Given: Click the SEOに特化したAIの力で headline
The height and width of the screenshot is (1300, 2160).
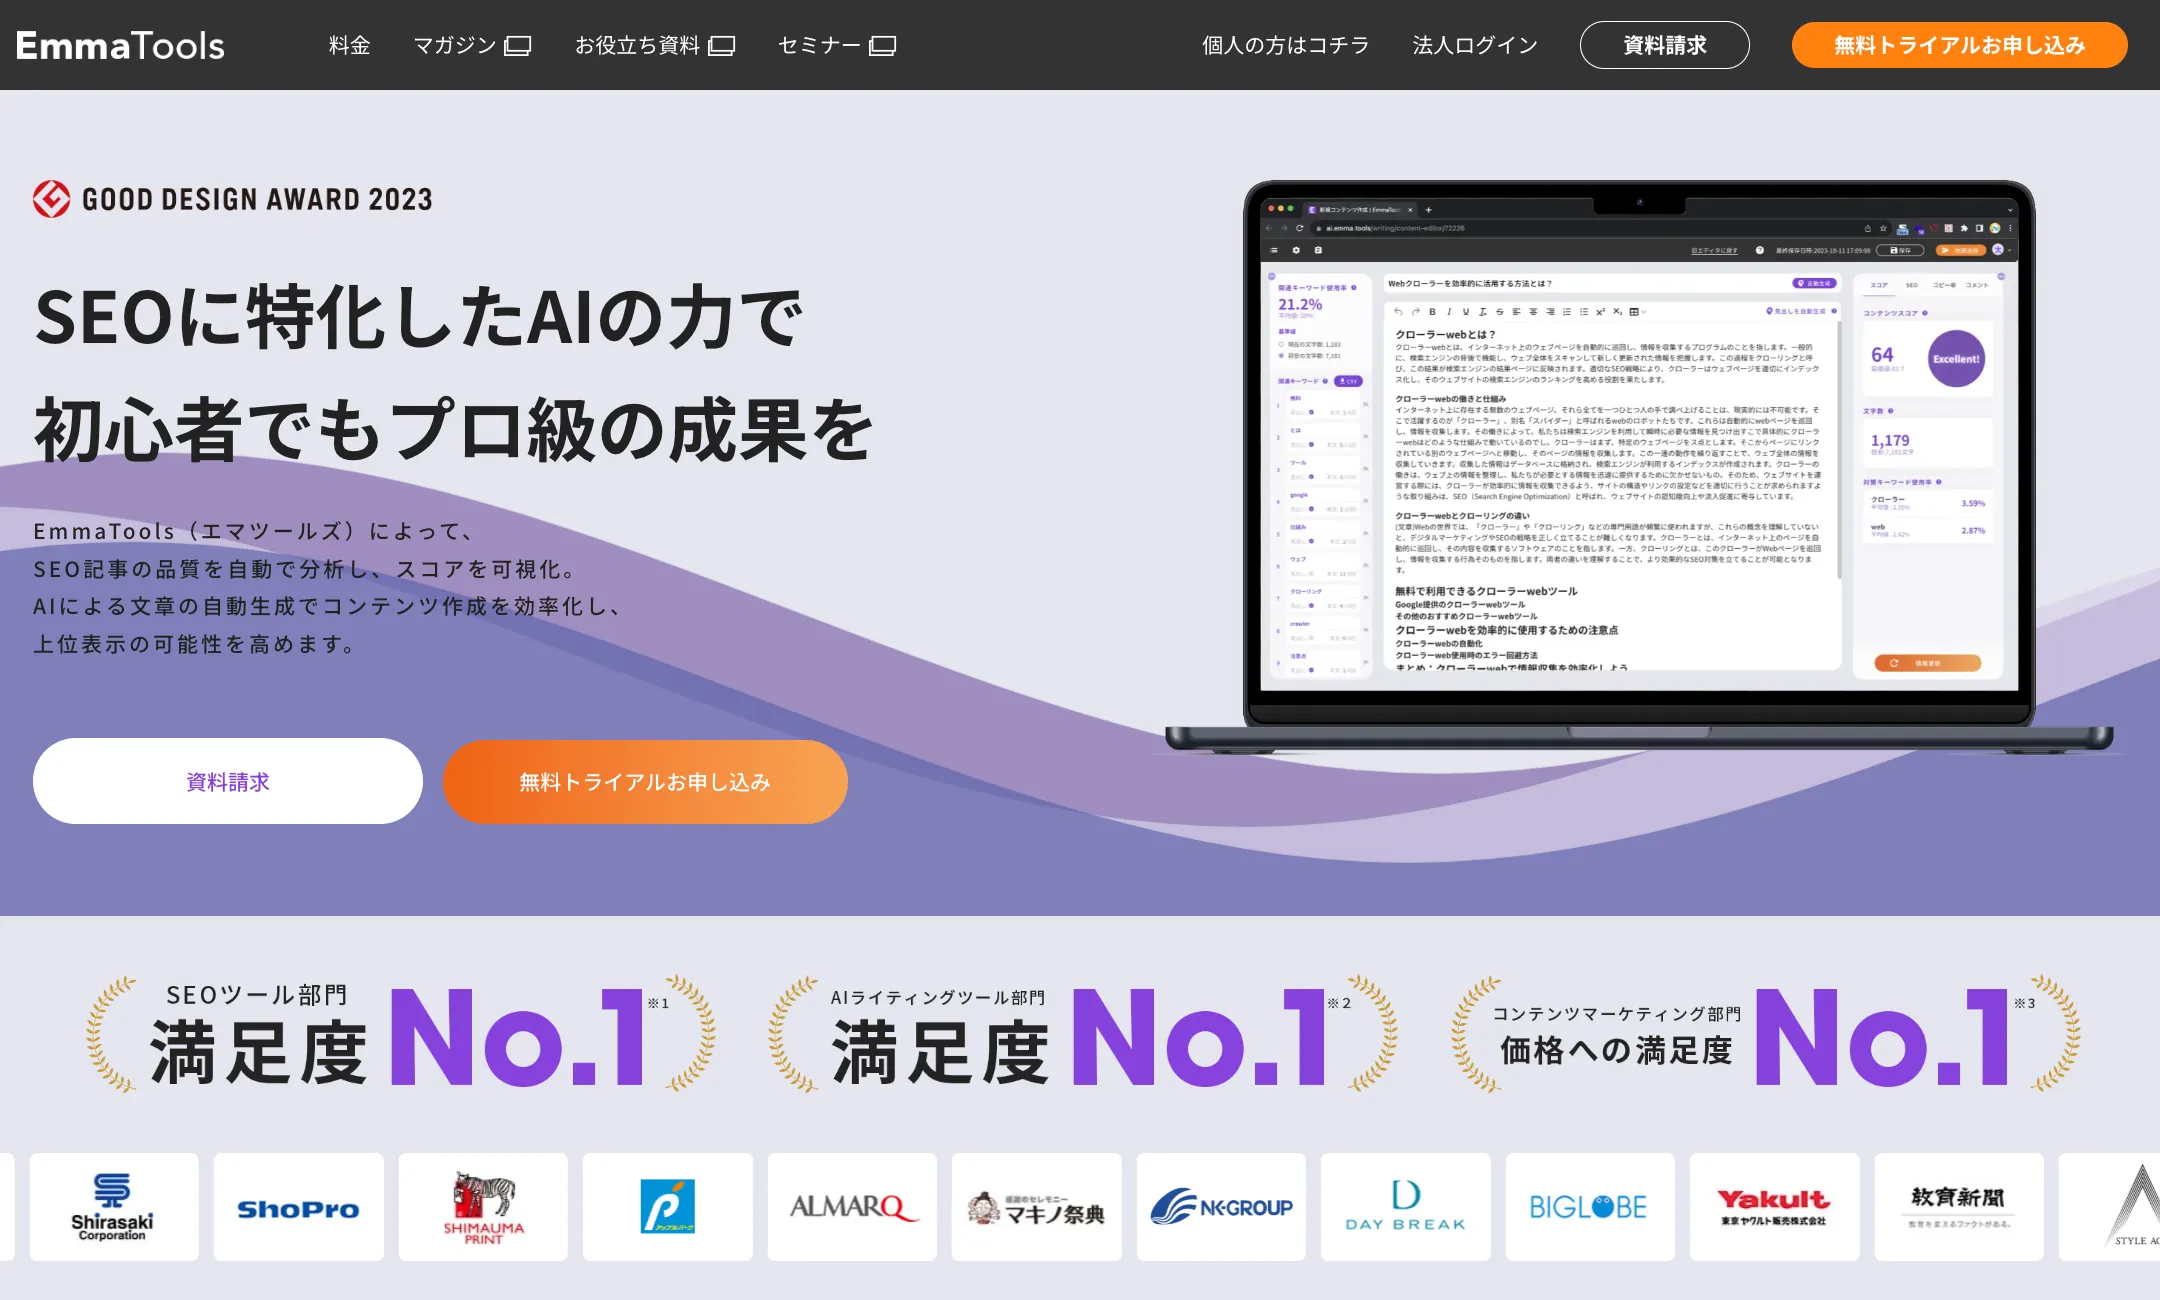Looking at the screenshot, I should (x=418, y=318).
